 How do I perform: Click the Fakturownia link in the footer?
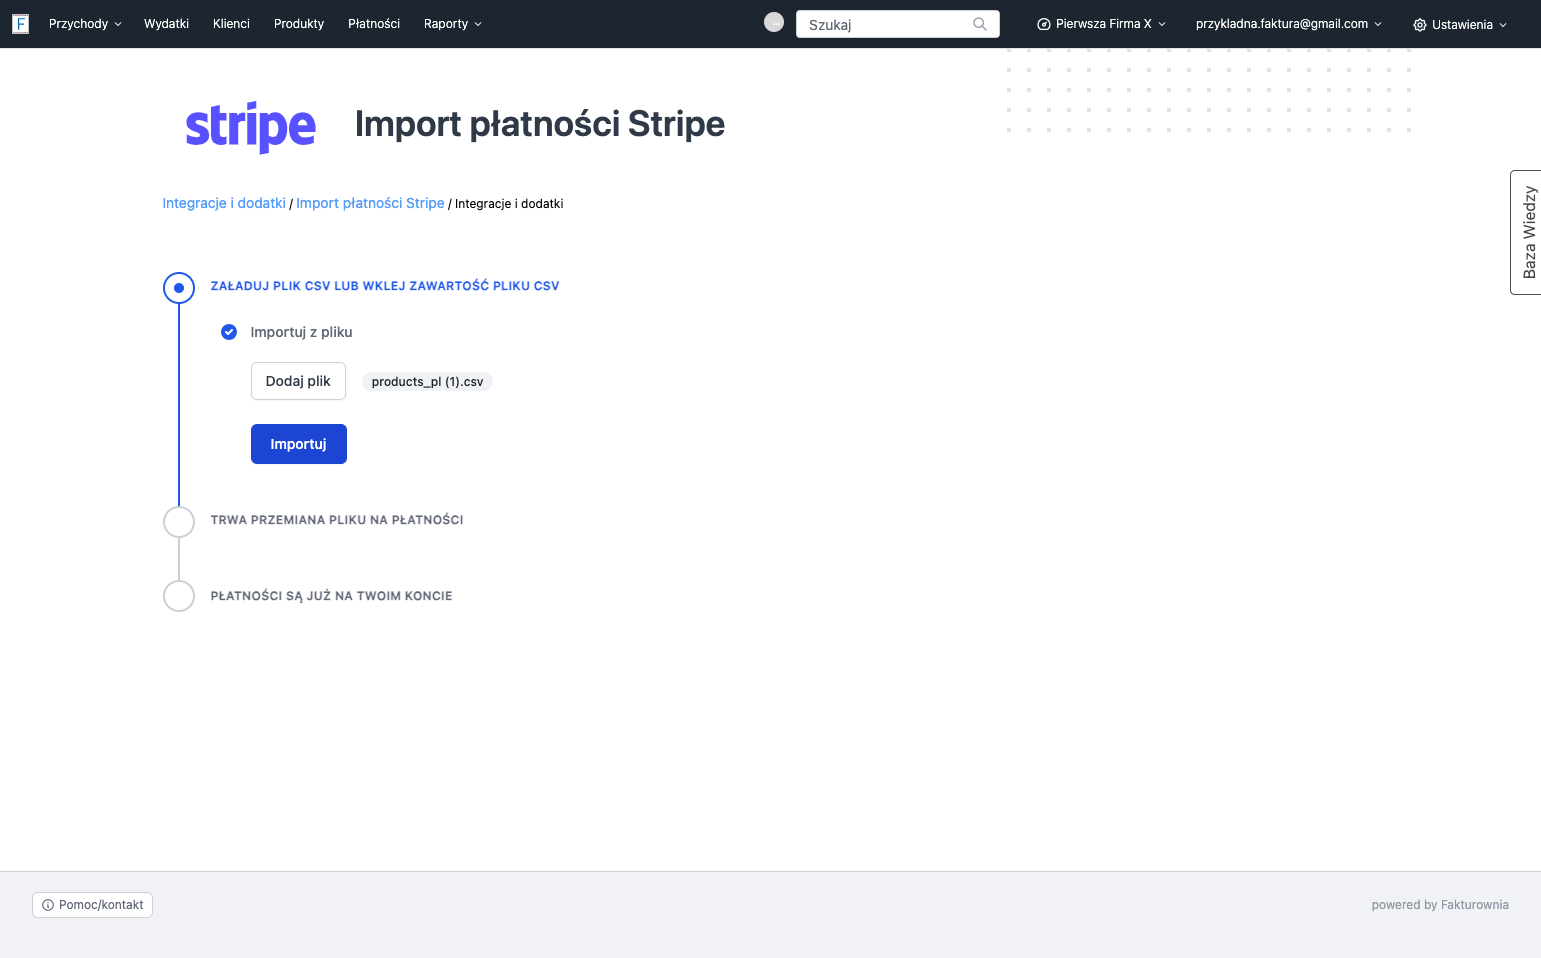coord(1475,905)
